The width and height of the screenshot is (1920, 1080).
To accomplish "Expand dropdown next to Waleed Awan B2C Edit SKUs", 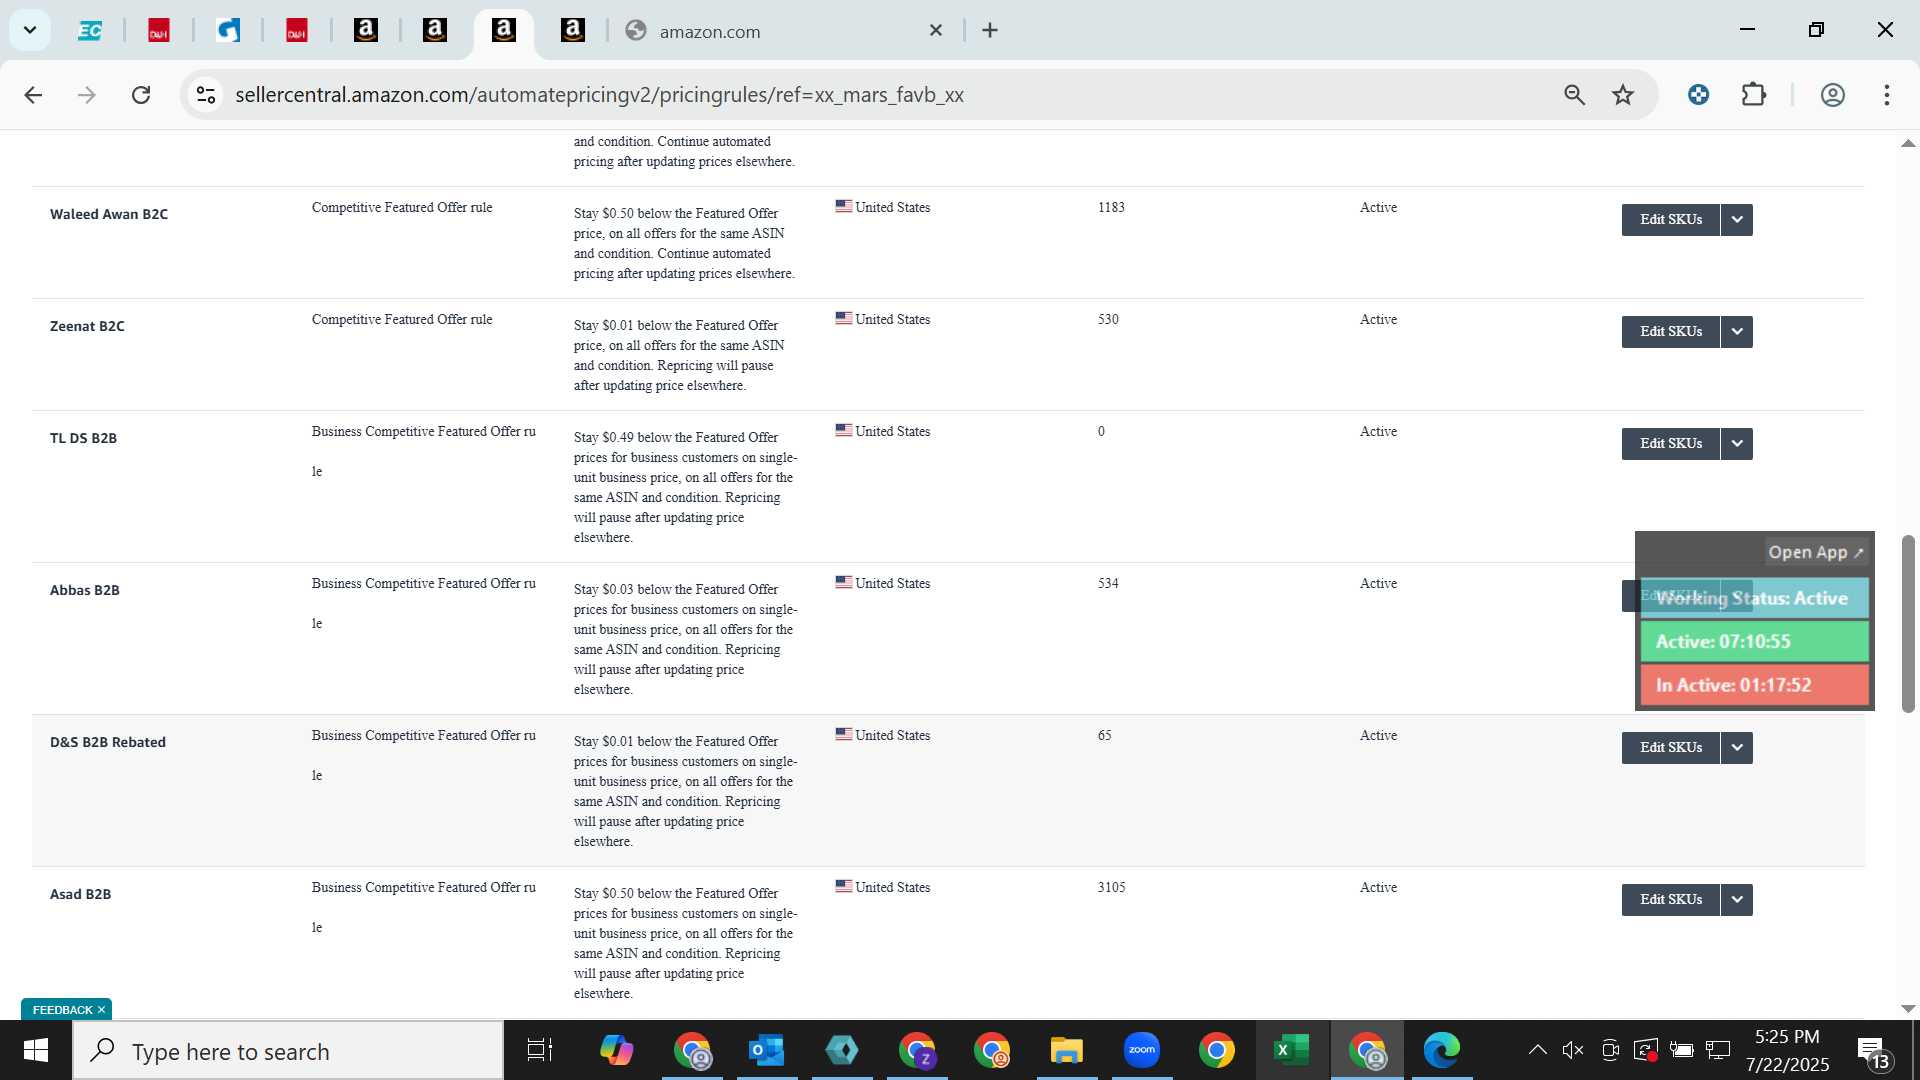I will click(x=1737, y=220).
